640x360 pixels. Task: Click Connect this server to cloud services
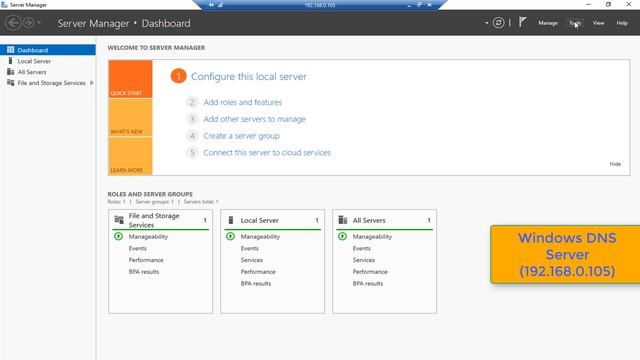[267, 153]
